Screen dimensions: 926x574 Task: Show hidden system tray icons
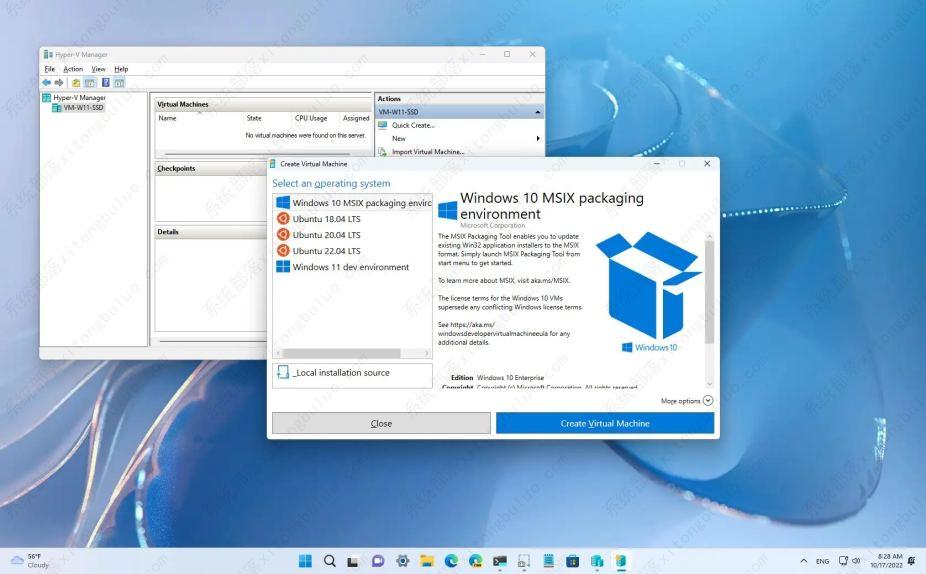coord(804,561)
